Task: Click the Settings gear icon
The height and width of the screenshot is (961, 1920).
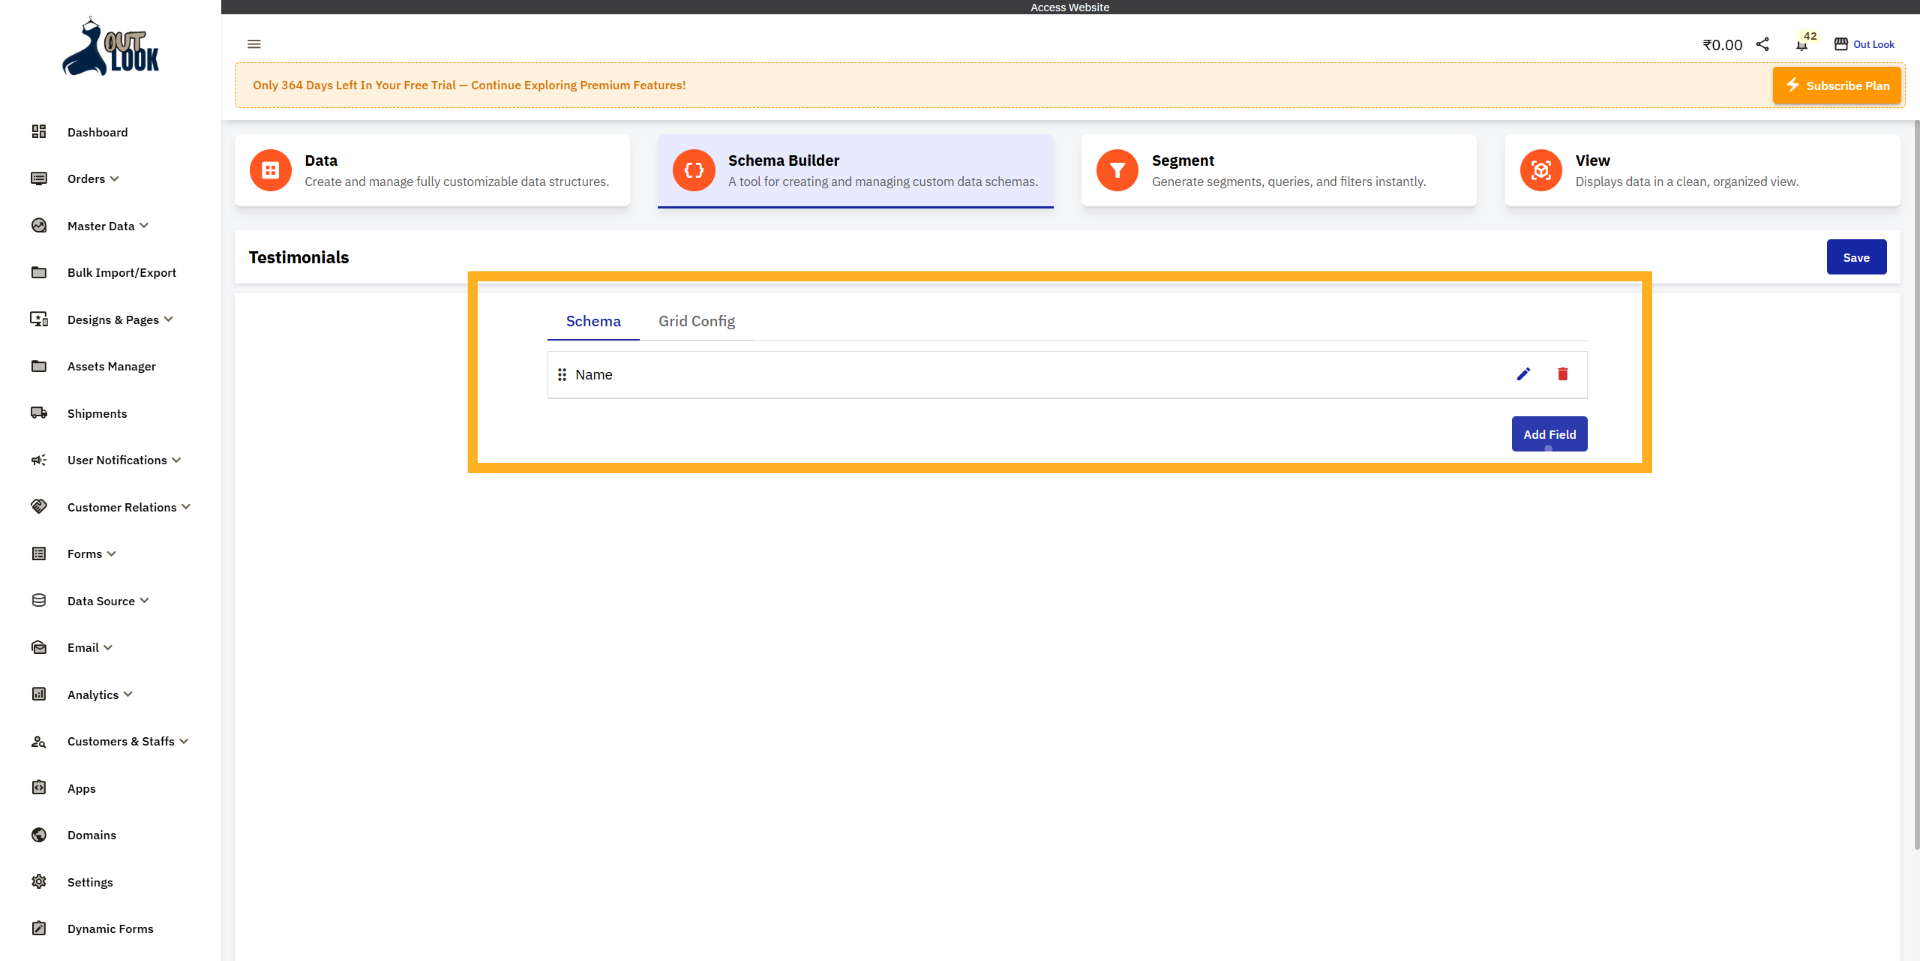Action: point(39,882)
